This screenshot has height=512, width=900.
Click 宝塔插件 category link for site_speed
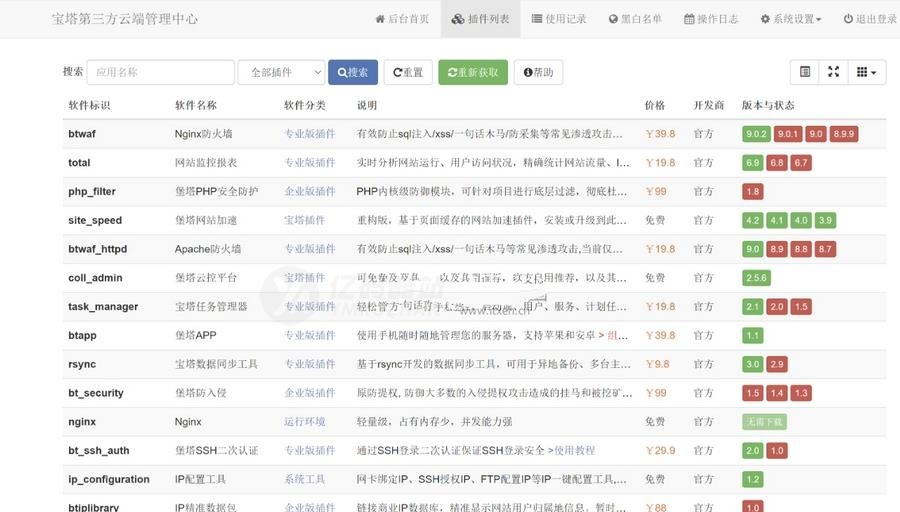tap(305, 220)
